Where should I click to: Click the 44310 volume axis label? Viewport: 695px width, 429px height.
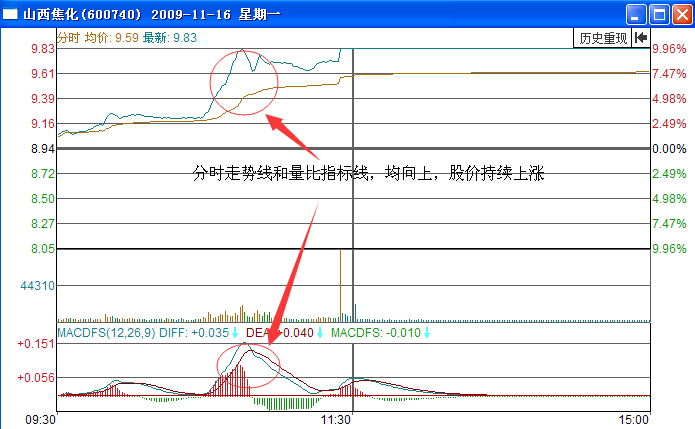tap(37, 286)
